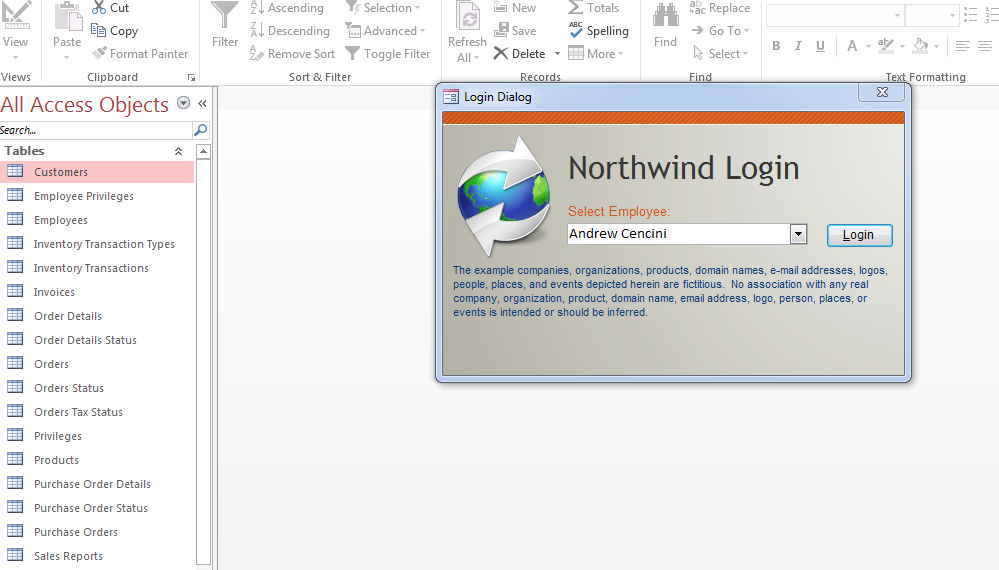Click the Find binoculars icon
The width and height of the screenshot is (999, 570).
point(665,17)
